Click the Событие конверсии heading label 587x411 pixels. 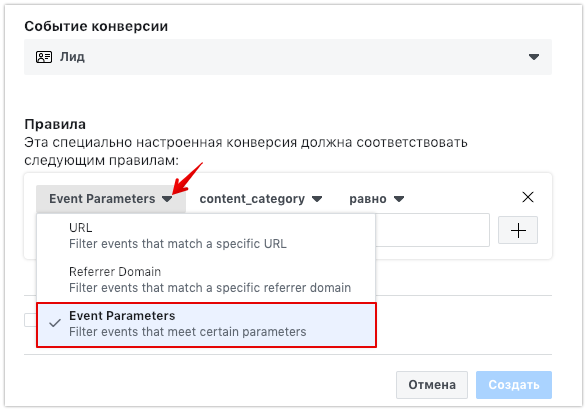(x=96, y=26)
